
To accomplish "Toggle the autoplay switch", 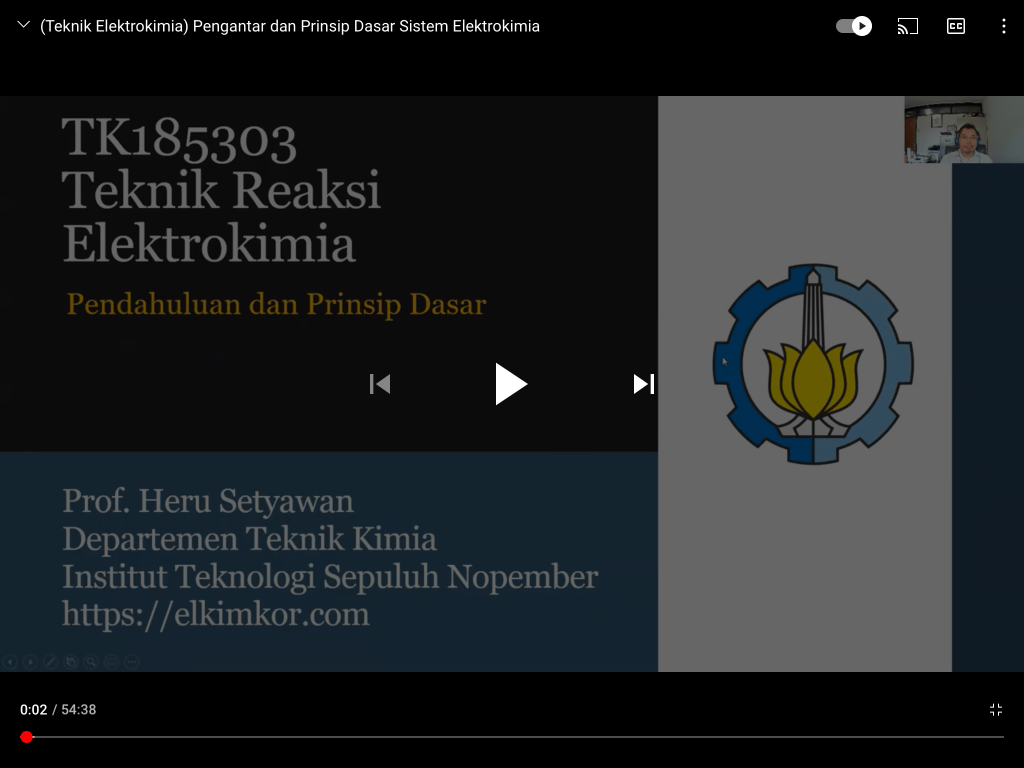I will click(x=854, y=26).
